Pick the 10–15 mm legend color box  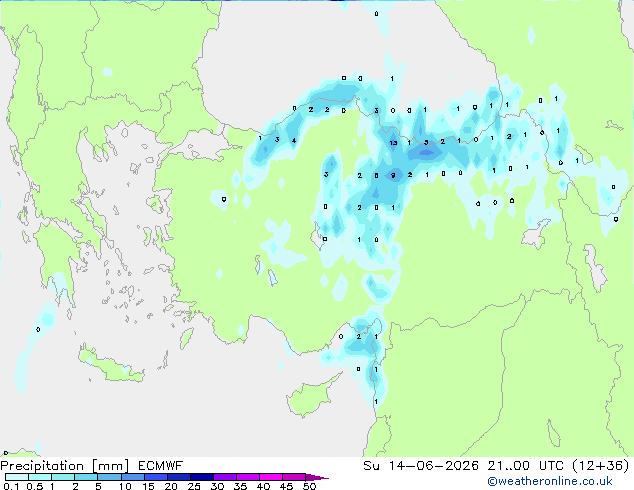[132, 477]
